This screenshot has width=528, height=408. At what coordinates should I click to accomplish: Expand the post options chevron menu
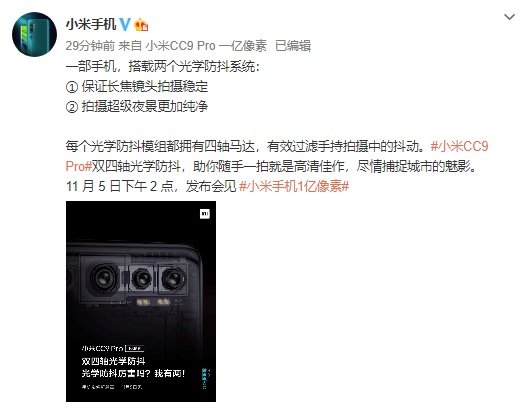pyautogui.click(x=509, y=17)
